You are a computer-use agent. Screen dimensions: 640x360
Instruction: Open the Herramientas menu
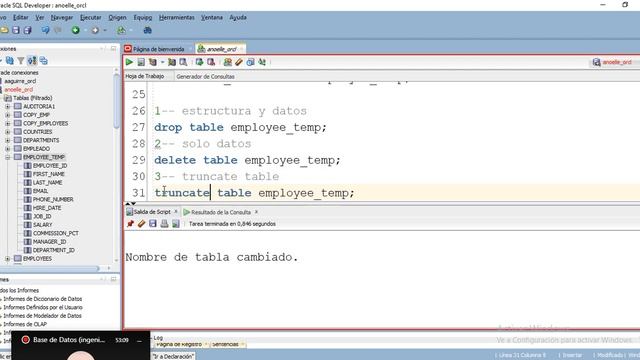coord(177,18)
